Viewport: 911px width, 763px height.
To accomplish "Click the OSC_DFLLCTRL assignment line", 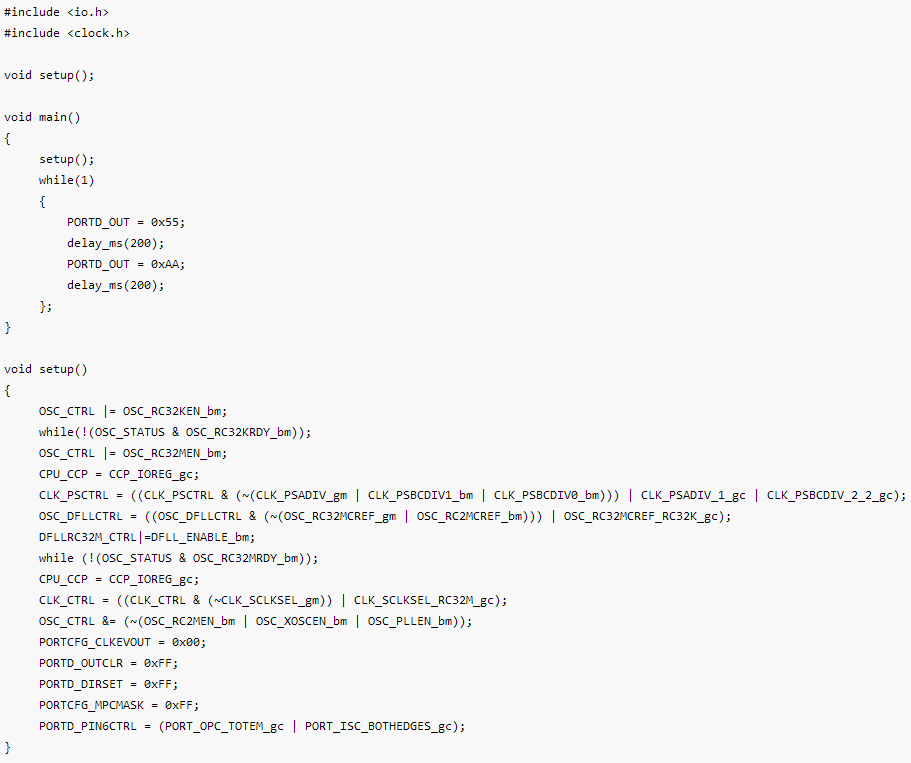I will coord(385,516).
